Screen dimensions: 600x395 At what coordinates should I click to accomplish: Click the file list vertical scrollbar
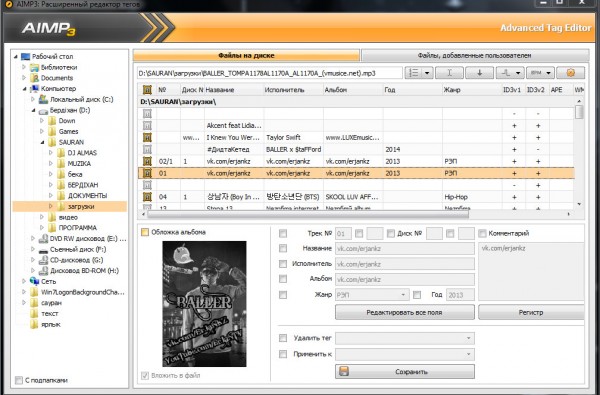pyautogui.click(x=579, y=112)
